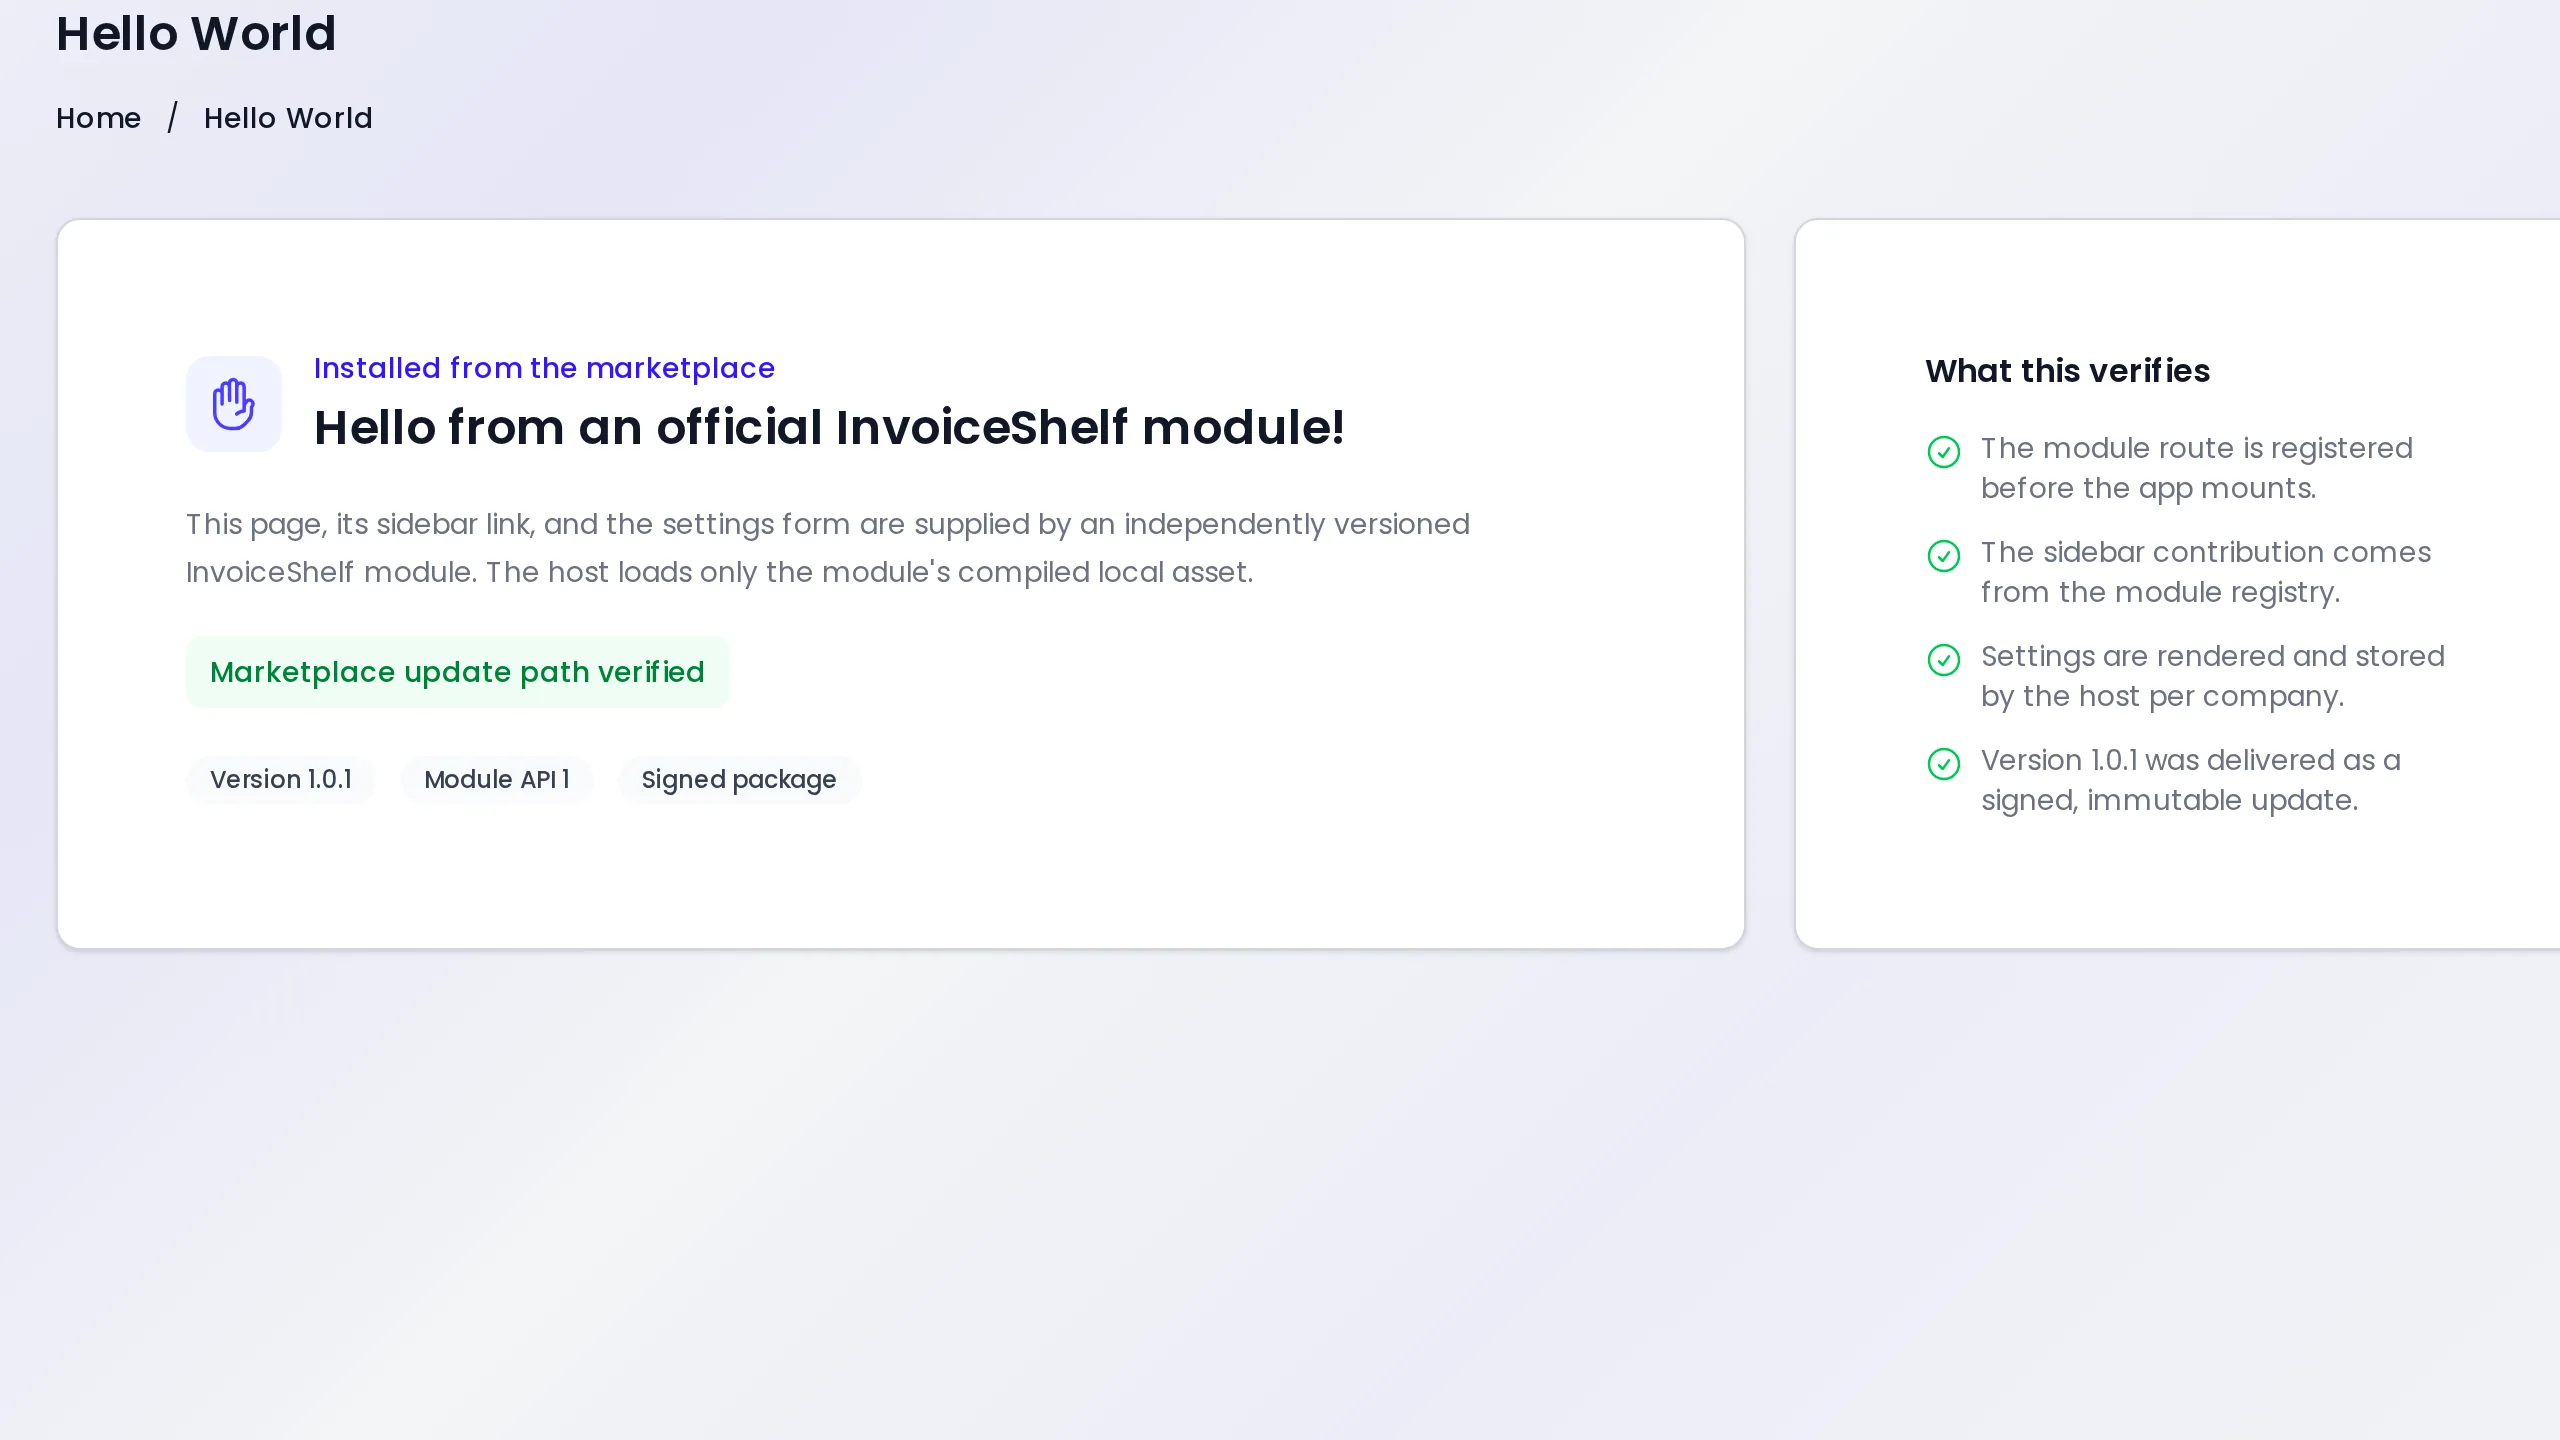2560x1440 pixels.
Task: Click the waving hand module icon
Action: click(234, 404)
